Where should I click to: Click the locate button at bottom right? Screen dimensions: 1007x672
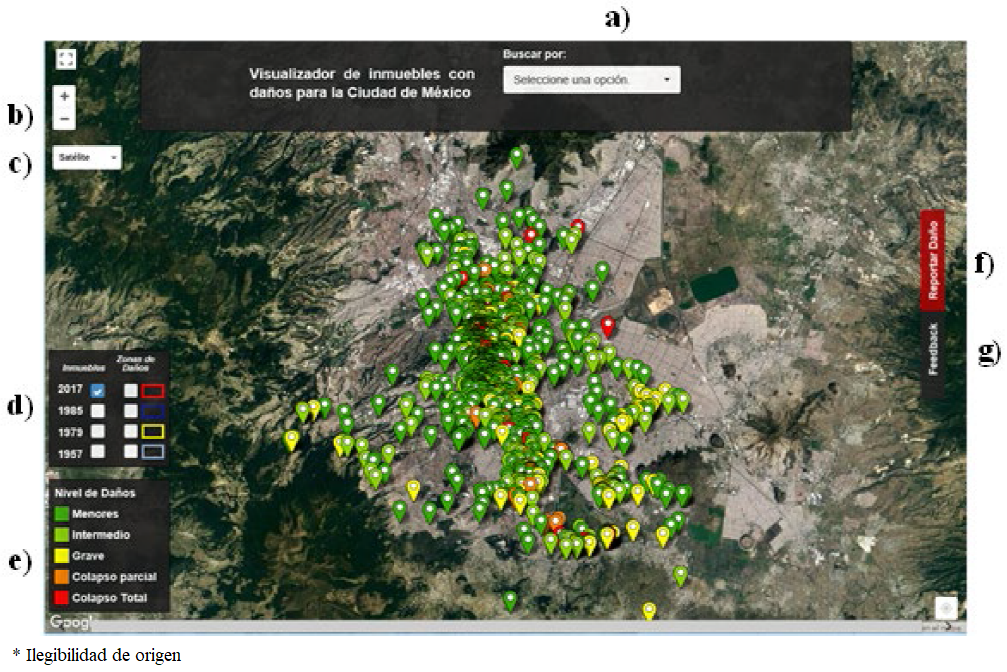946,608
